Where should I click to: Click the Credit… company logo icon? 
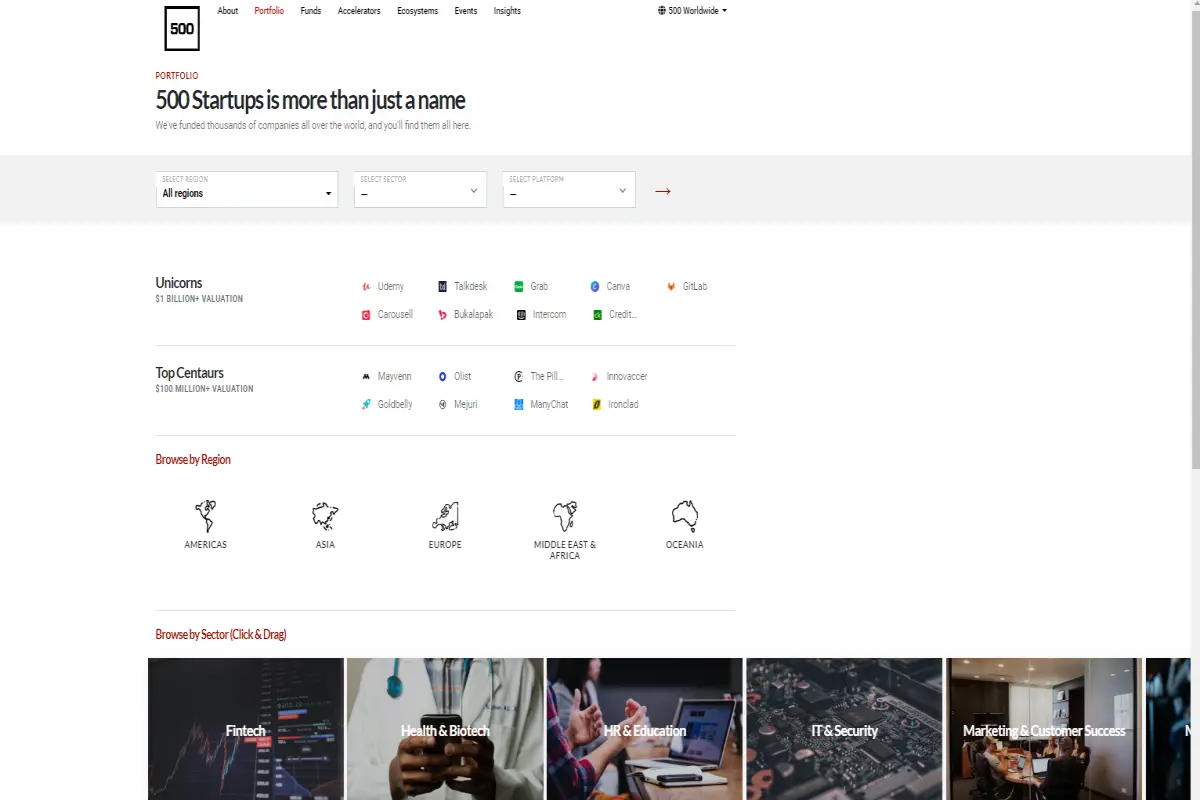(597, 315)
